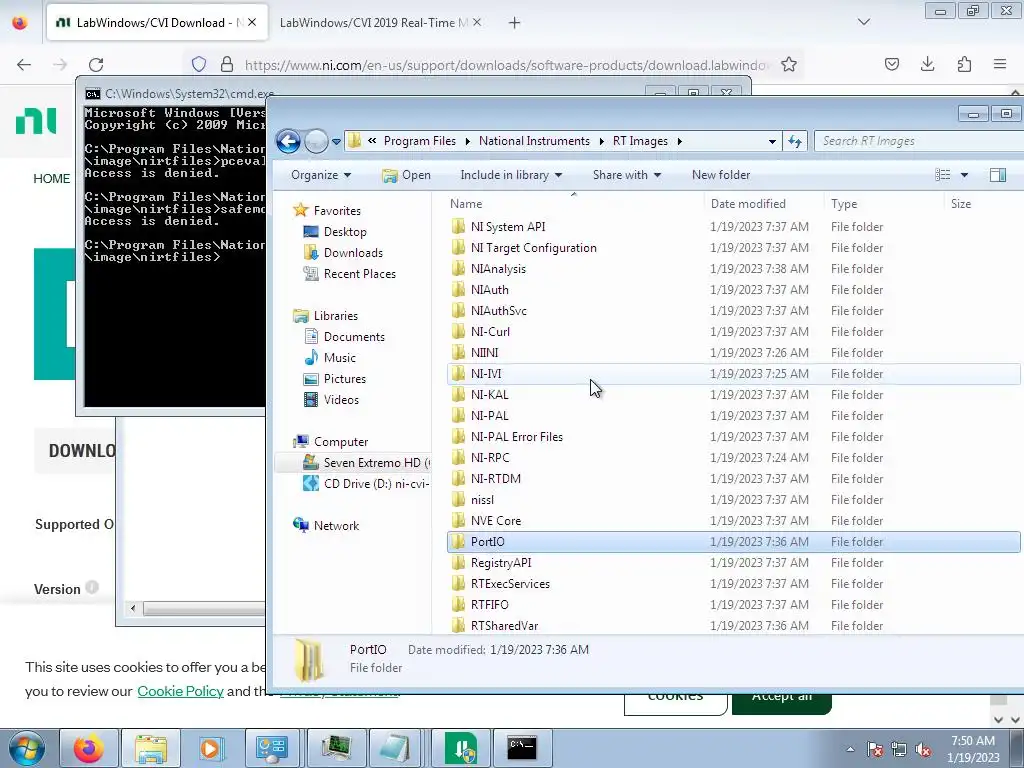Open Share with dropdown

[x=626, y=175]
